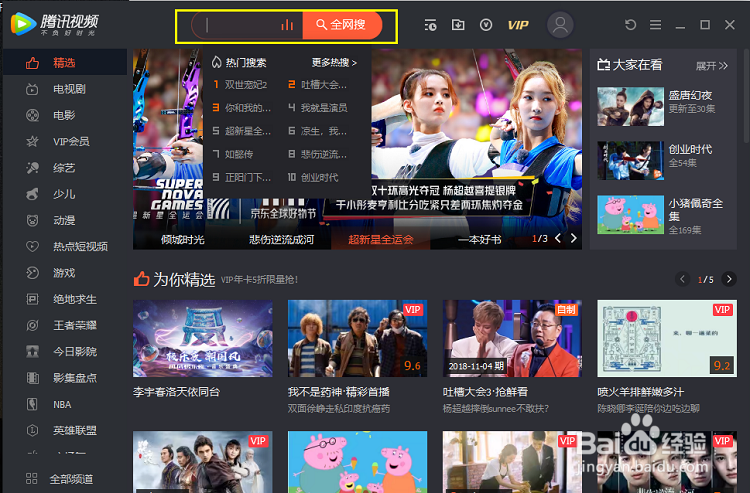Screen dimensions: 750x493
Task: Go to next banner page arrow
Action: click(x=574, y=238)
